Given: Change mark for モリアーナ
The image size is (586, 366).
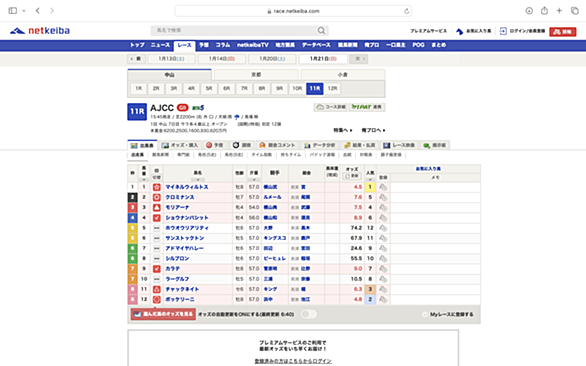Looking at the screenshot, I should [x=157, y=207].
